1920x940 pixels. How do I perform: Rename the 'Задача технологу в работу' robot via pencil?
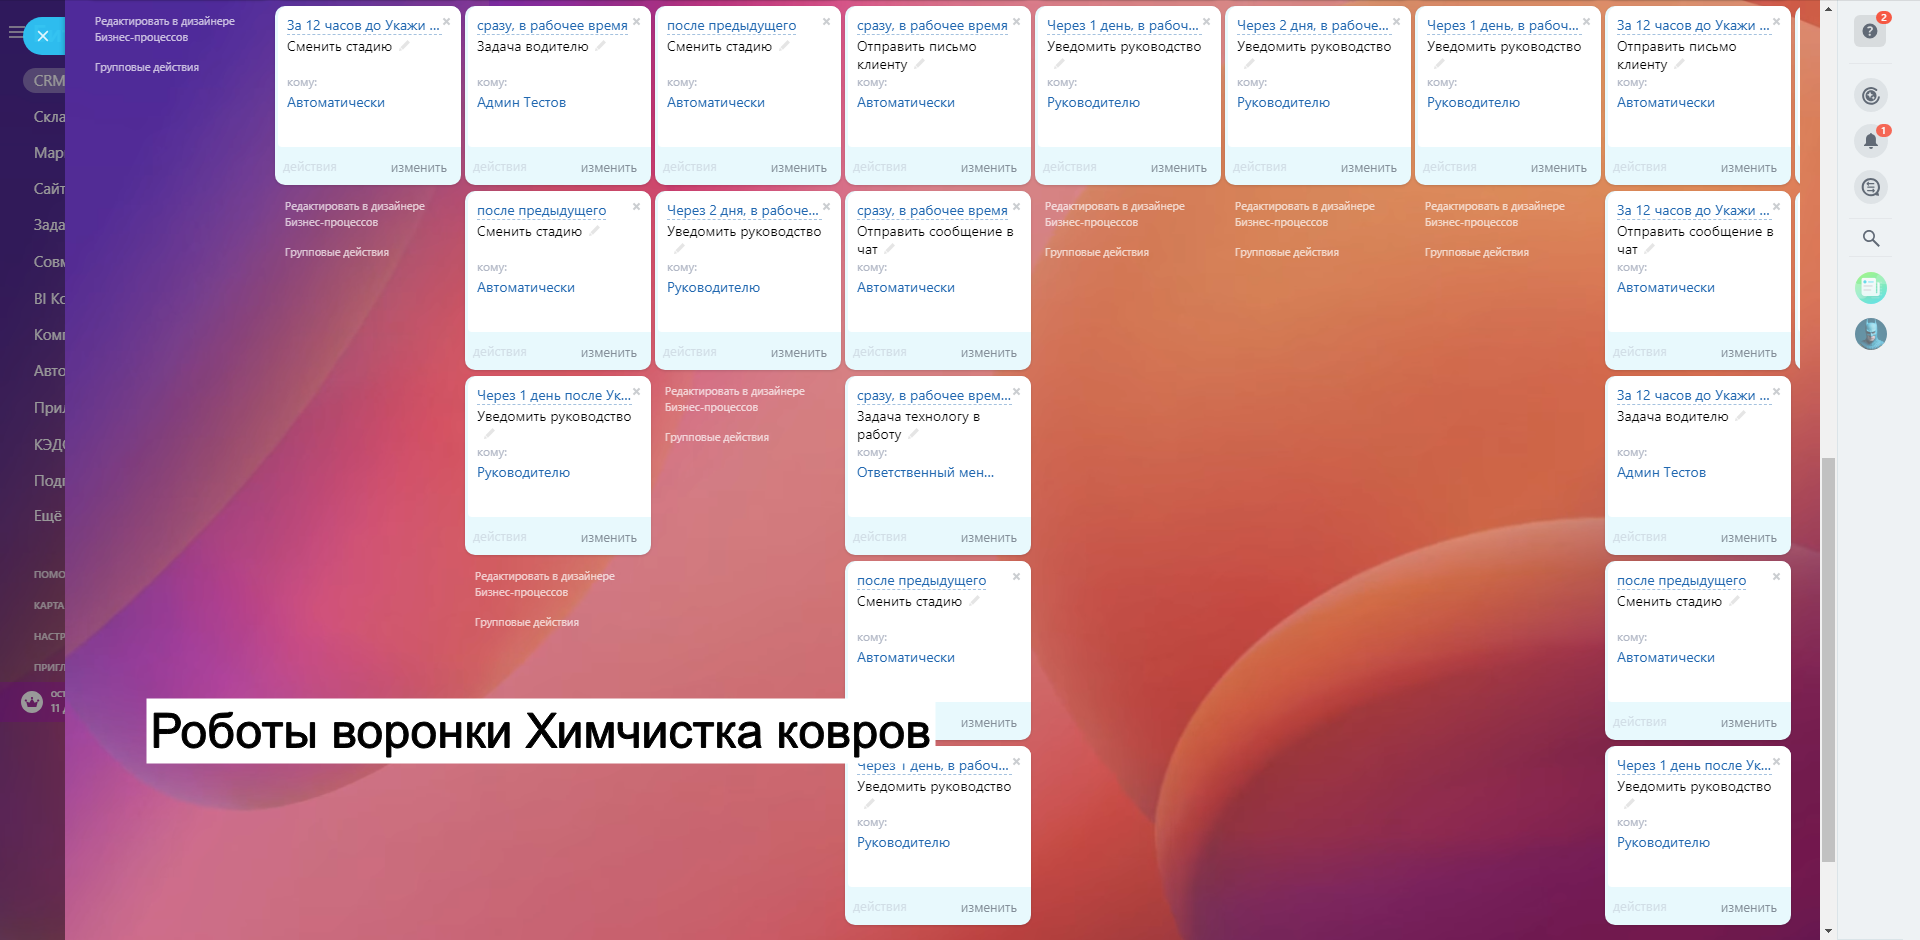[x=913, y=434]
